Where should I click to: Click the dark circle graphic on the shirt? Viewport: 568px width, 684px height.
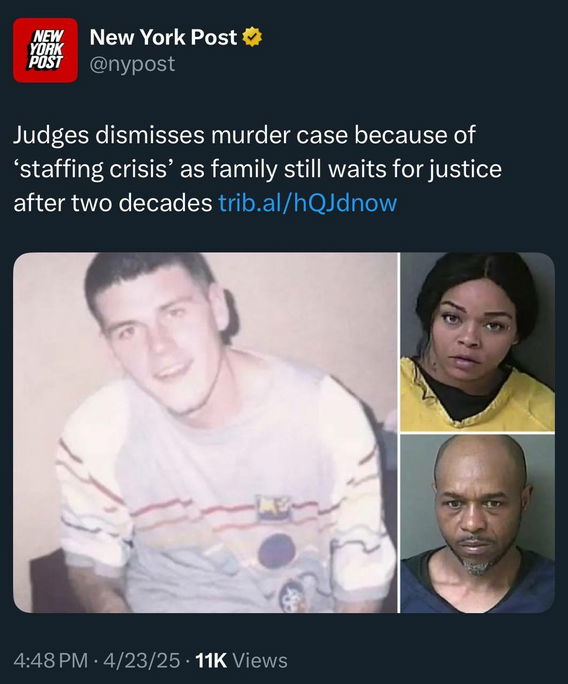[x=276, y=551]
